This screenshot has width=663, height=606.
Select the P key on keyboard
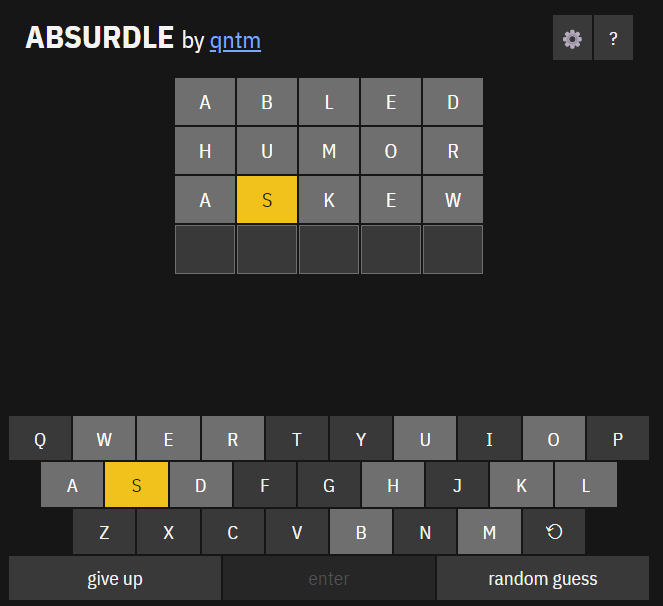(x=617, y=439)
